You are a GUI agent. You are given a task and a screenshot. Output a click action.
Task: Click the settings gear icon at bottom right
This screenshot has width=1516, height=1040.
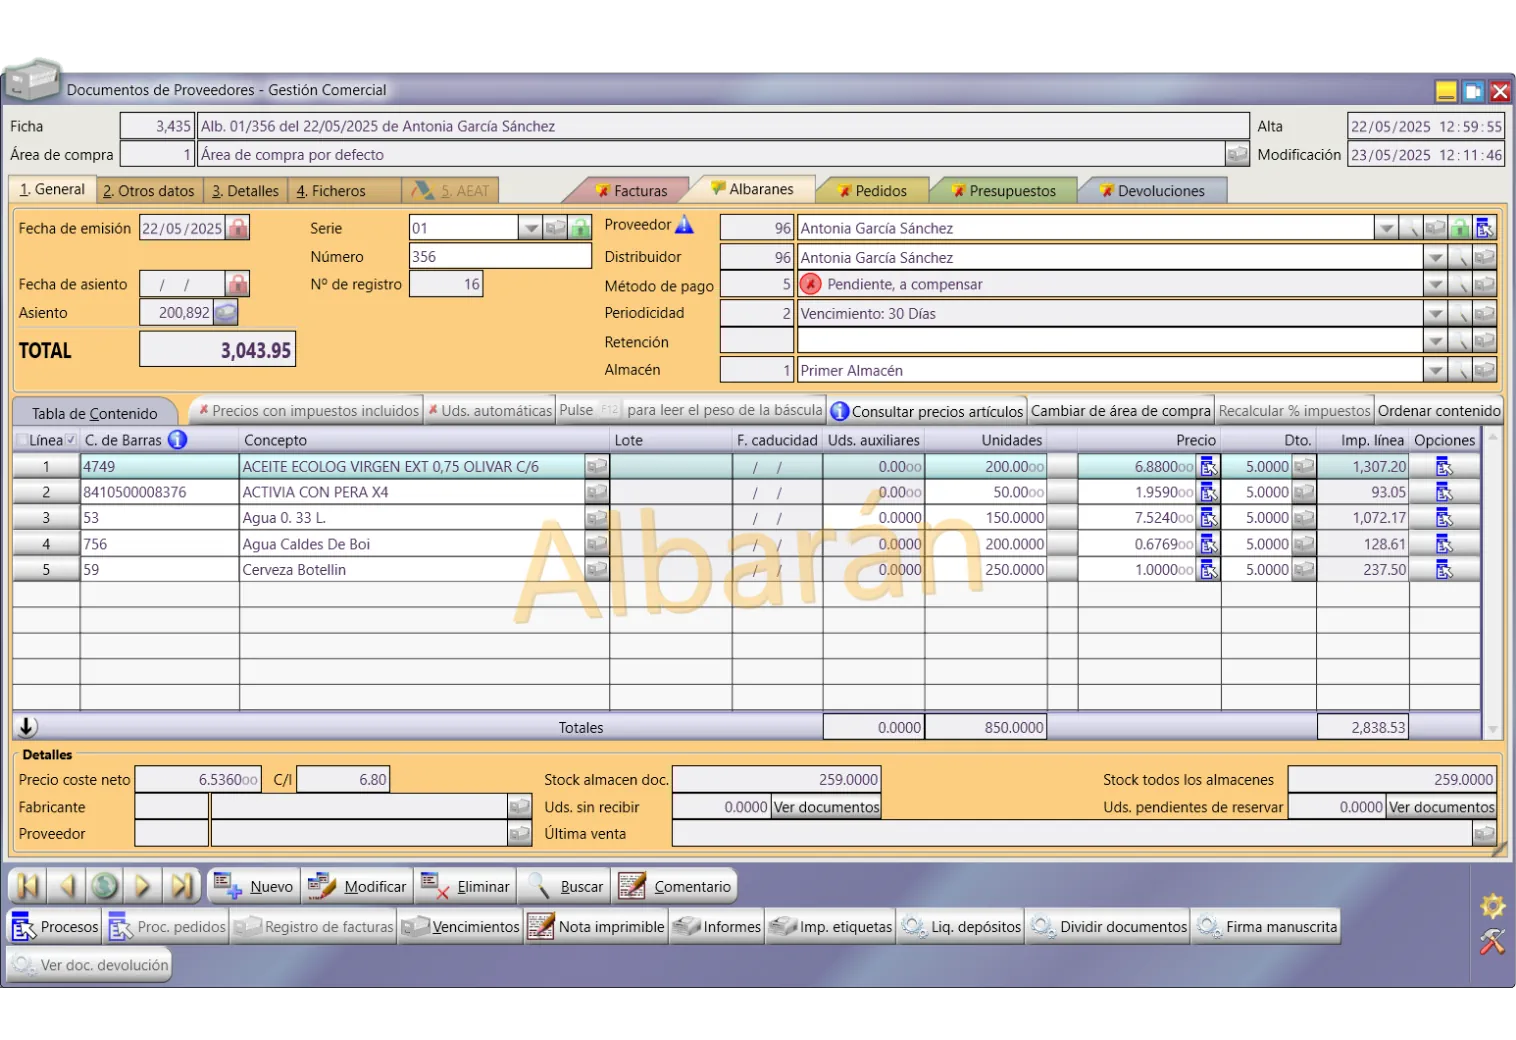(x=1492, y=906)
